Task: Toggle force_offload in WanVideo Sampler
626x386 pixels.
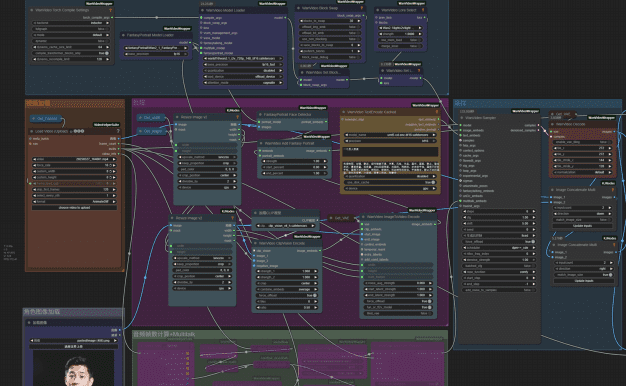Action: [x=499, y=242]
